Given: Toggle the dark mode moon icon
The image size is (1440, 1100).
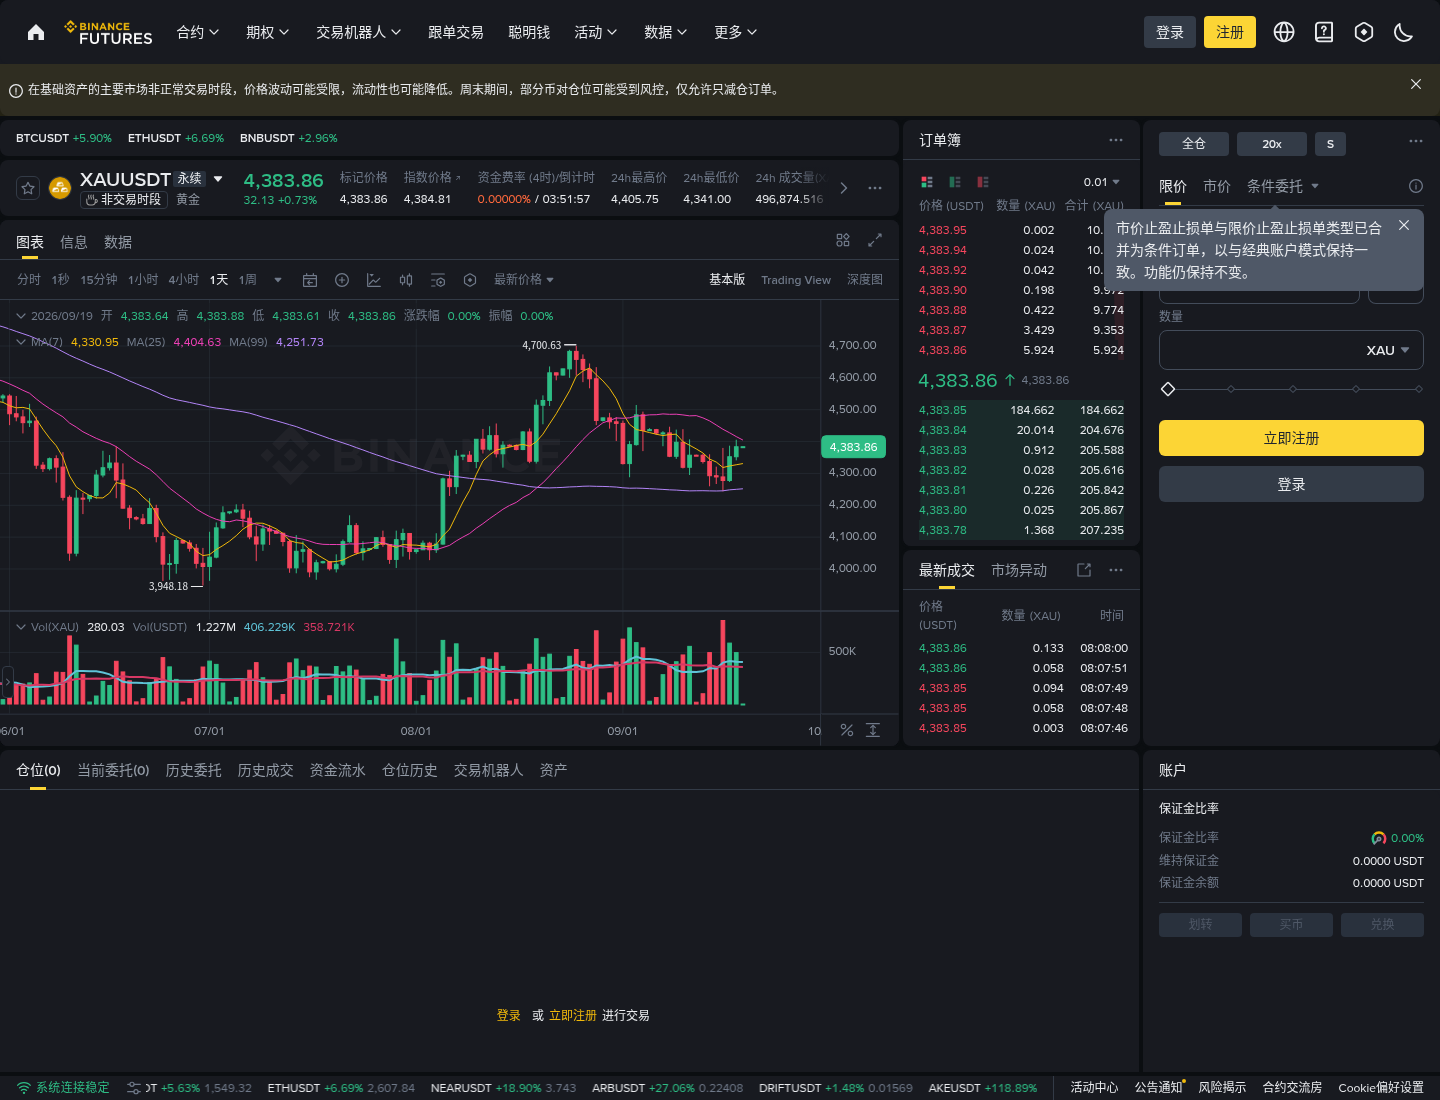Looking at the screenshot, I should (x=1404, y=32).
